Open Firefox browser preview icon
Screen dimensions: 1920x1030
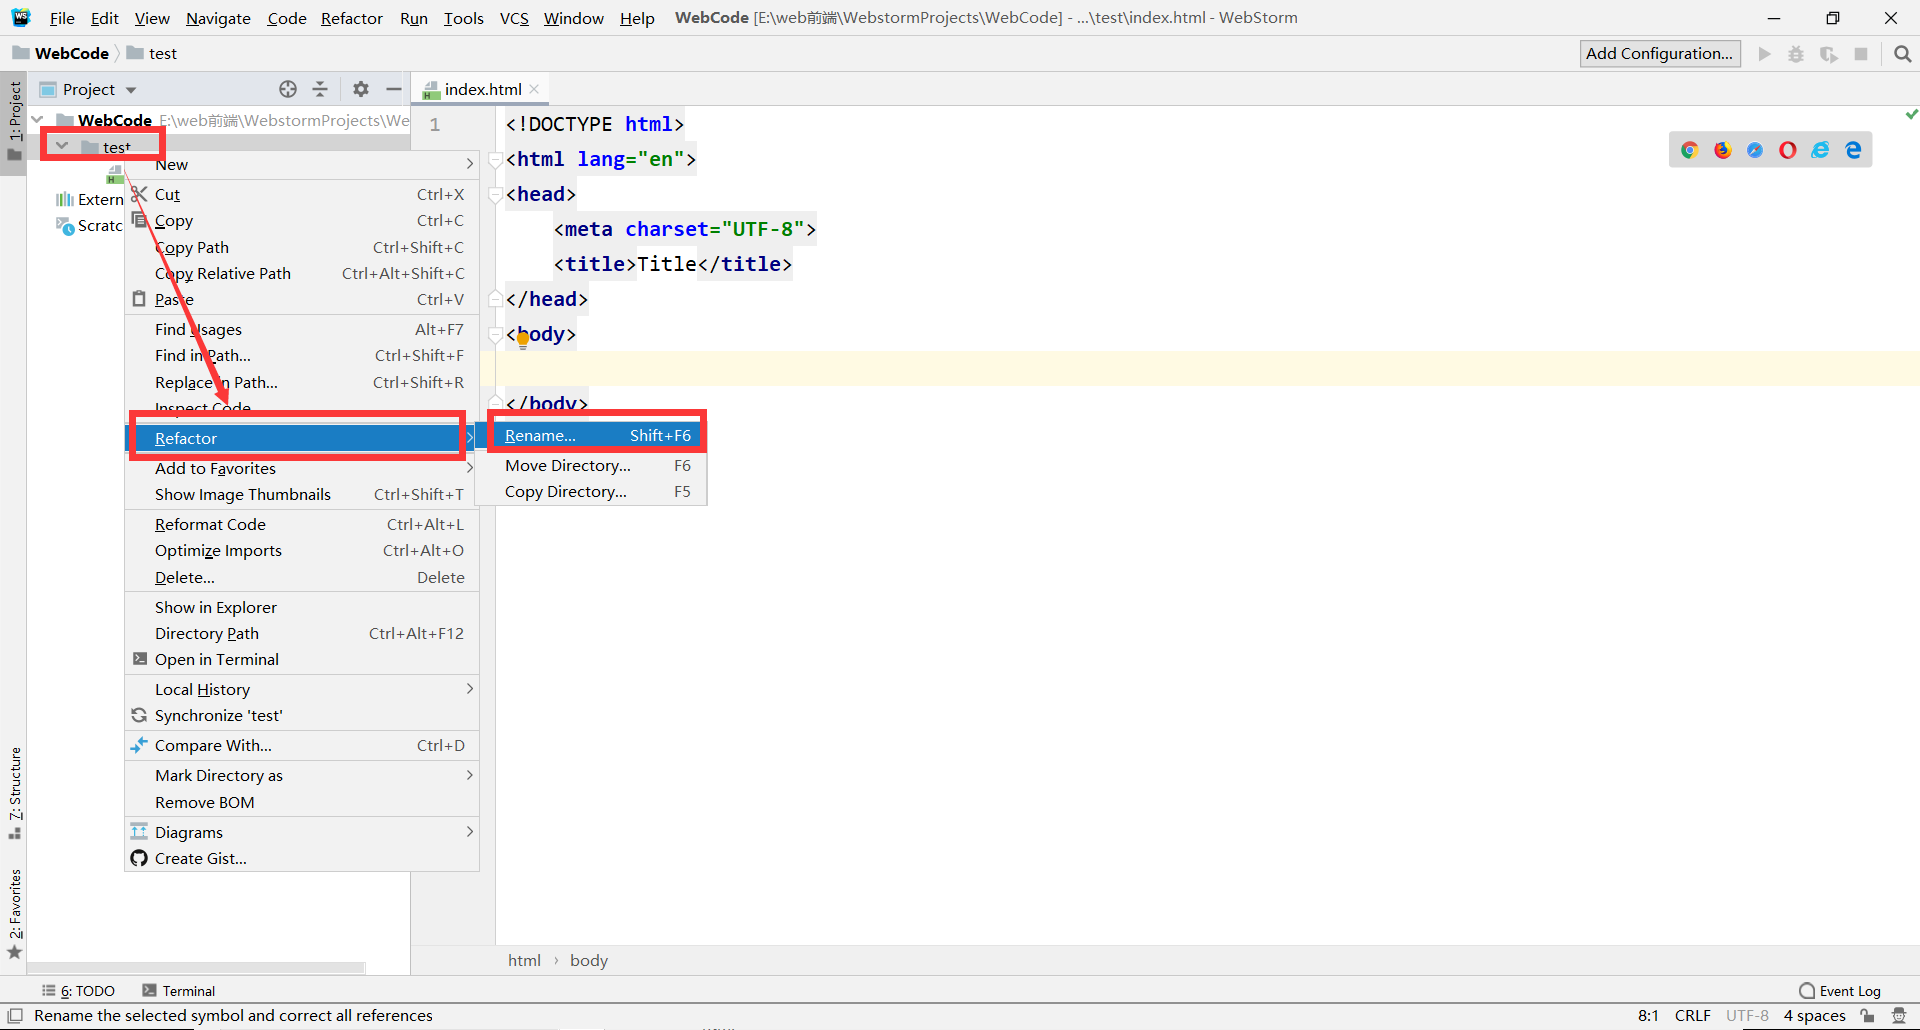pyautogui.click(x=1723, y=150)
